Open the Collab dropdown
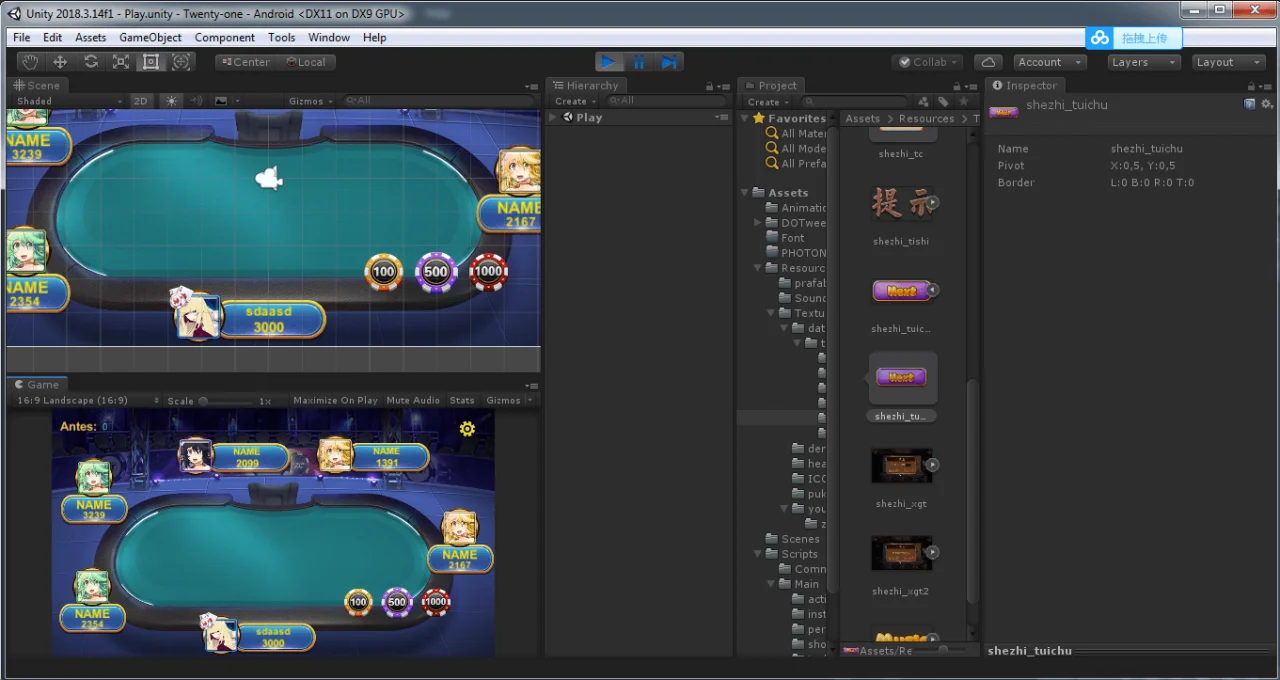The width and height of the screenshot is (1280, 680). click(927, 62)
